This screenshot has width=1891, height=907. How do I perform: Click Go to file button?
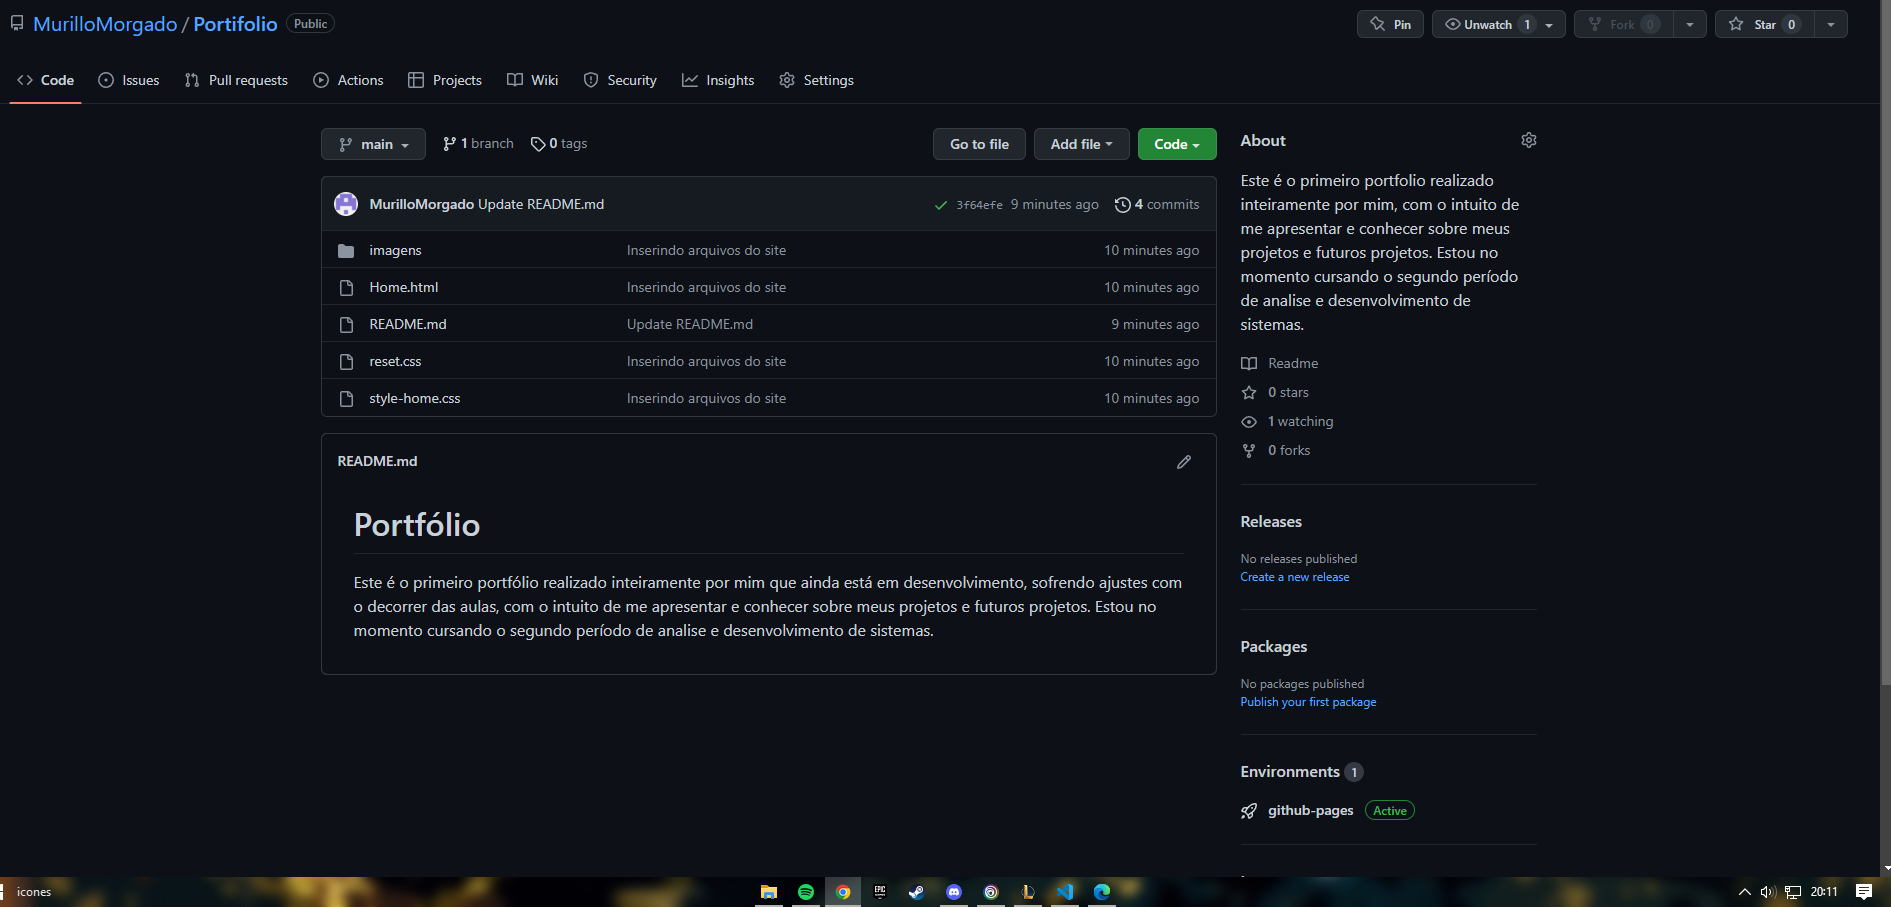[979, 144]
